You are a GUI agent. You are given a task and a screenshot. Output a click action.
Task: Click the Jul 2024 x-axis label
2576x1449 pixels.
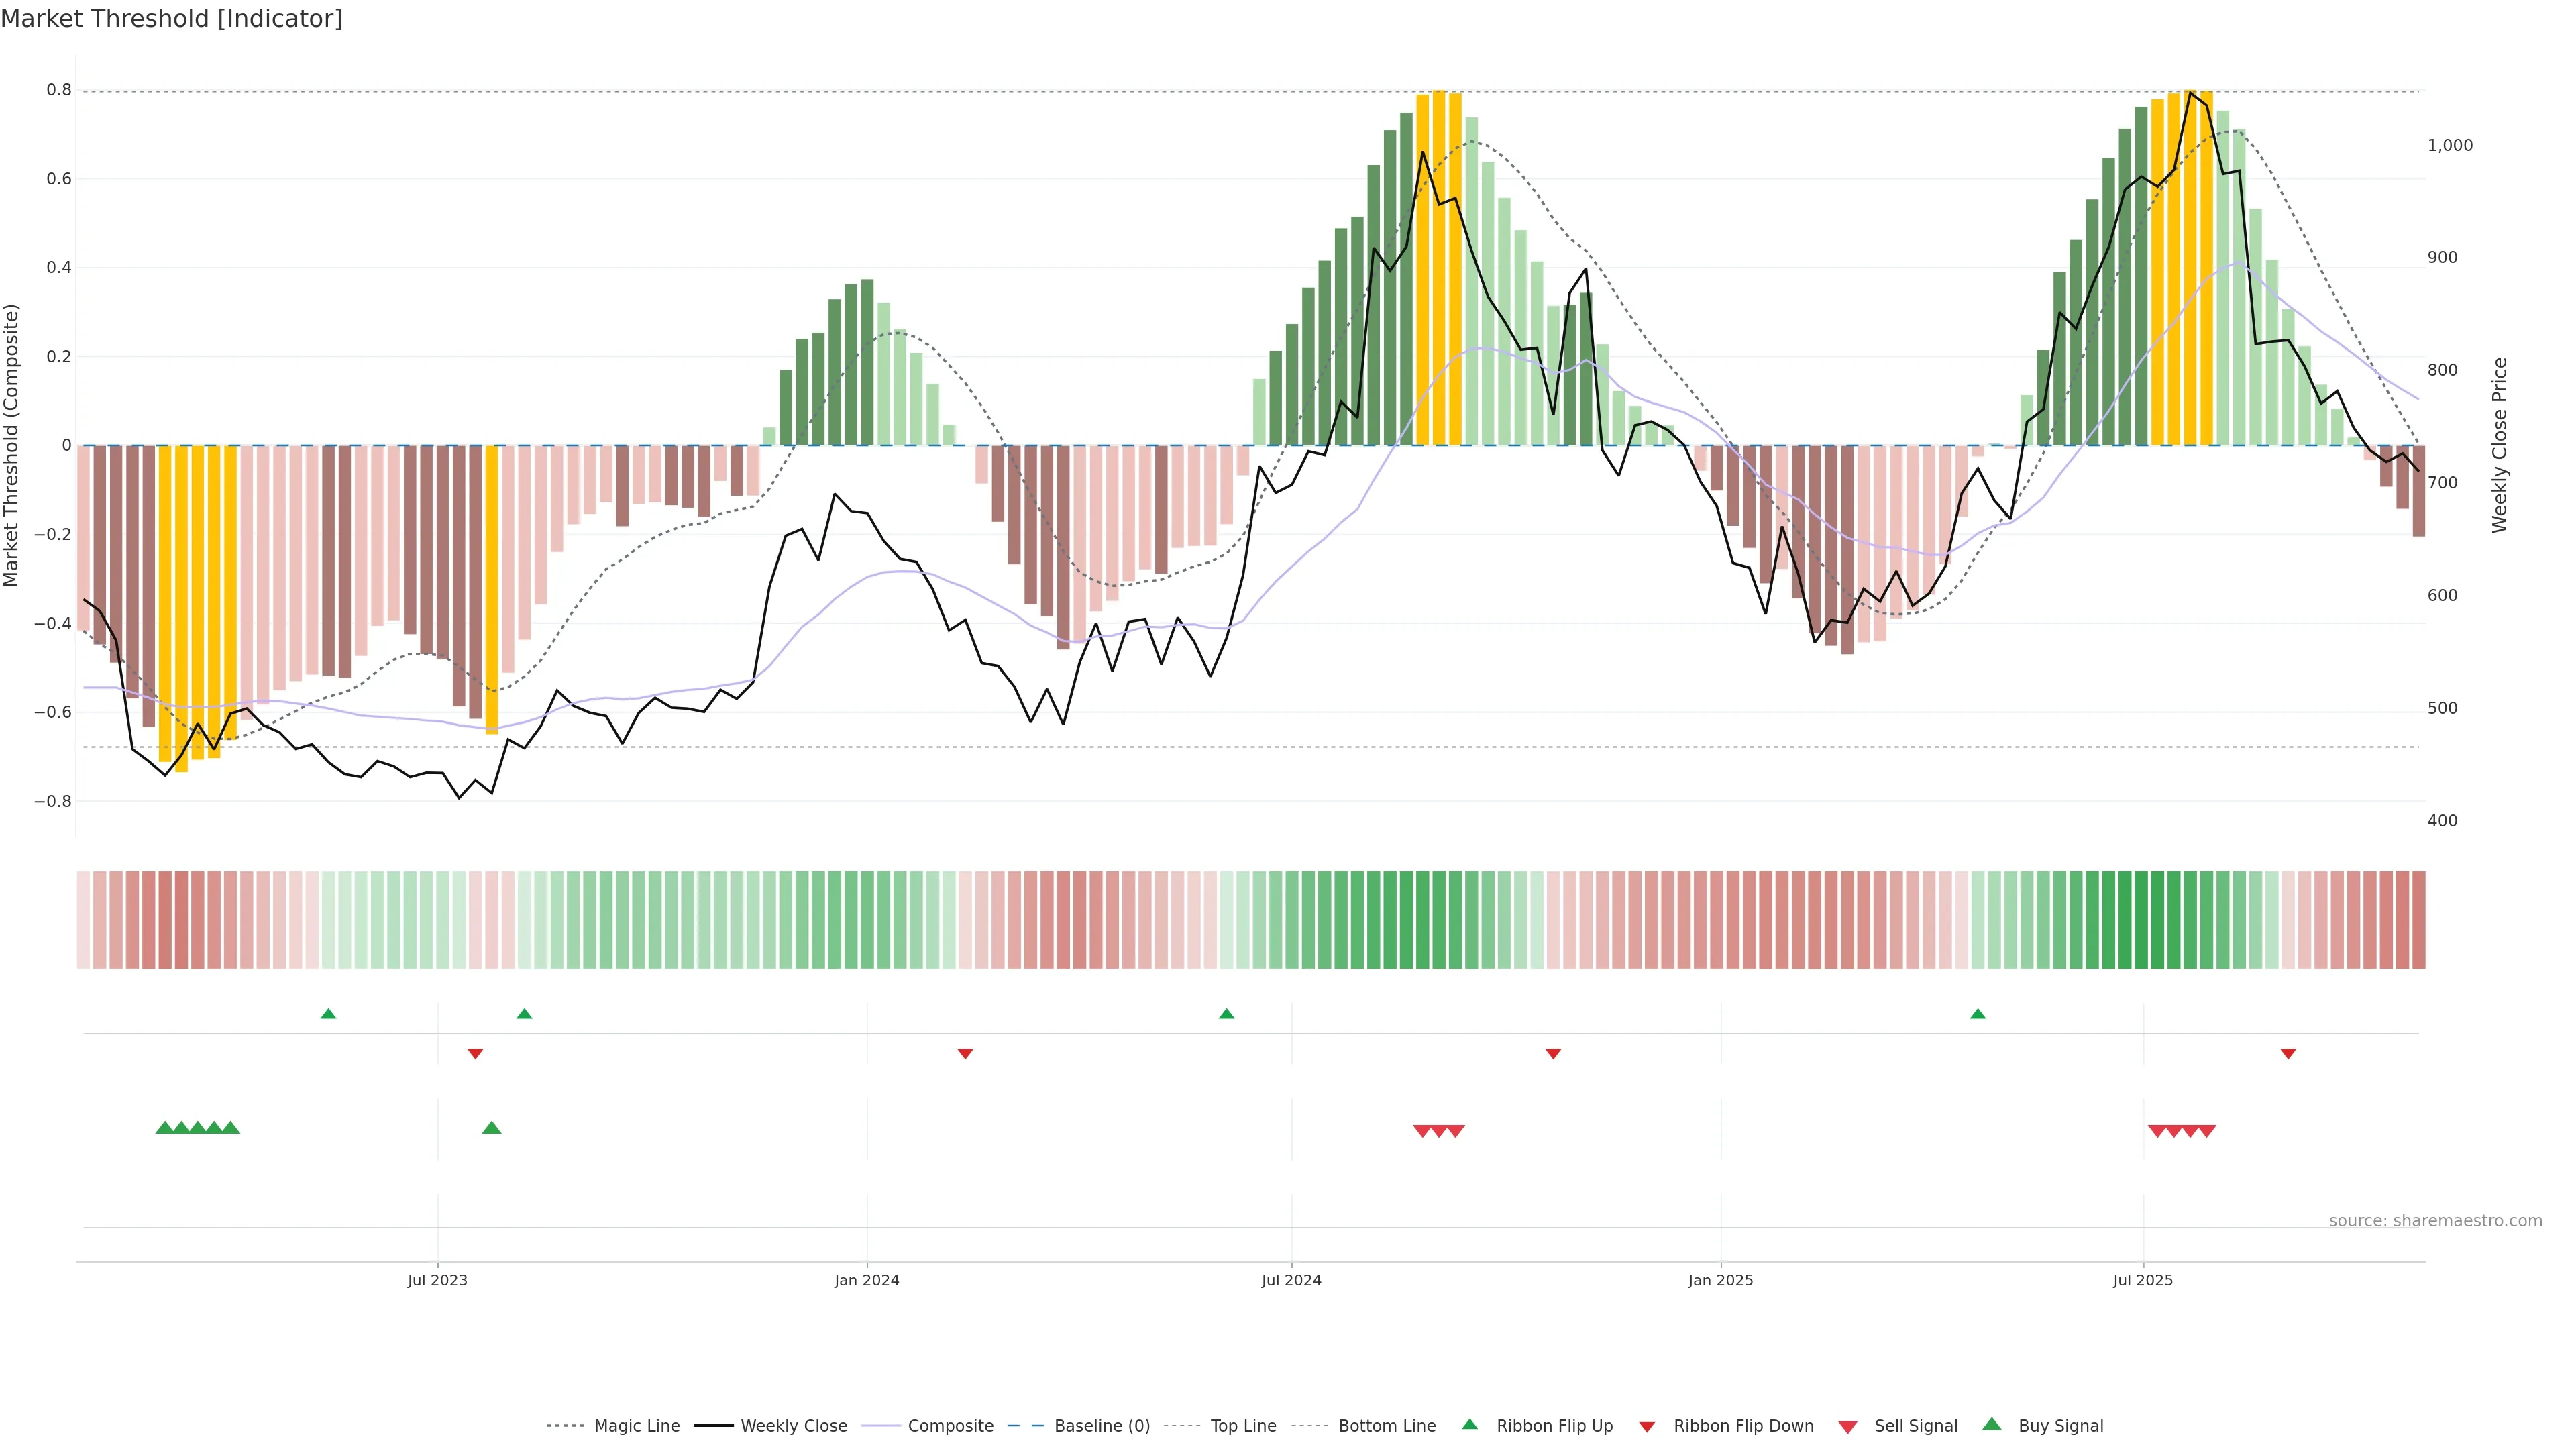[x=1291, y=1280]
